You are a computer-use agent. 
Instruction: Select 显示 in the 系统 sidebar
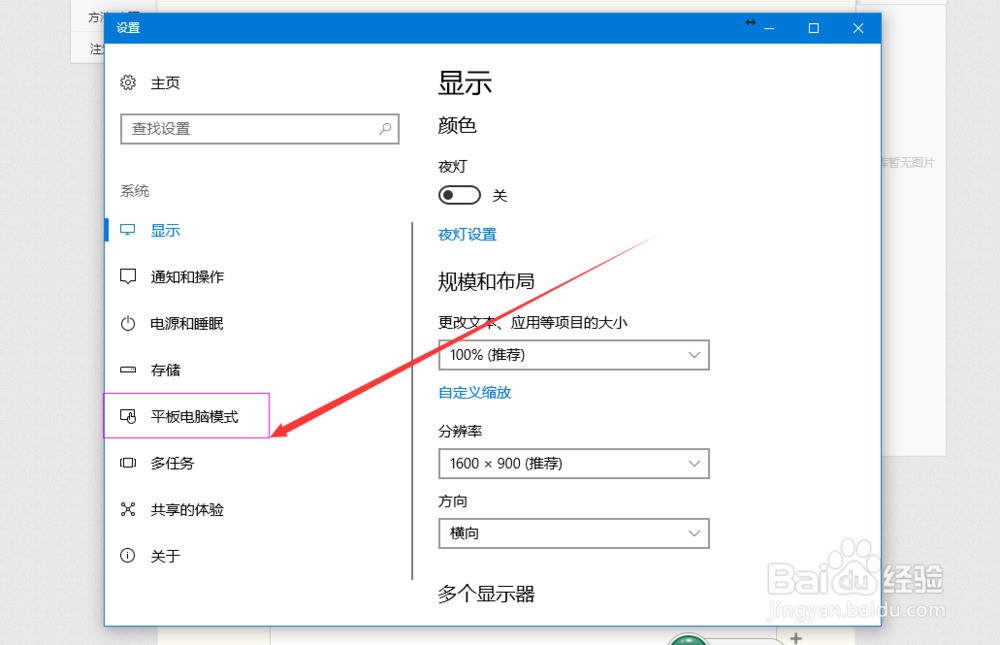(165, 230)
